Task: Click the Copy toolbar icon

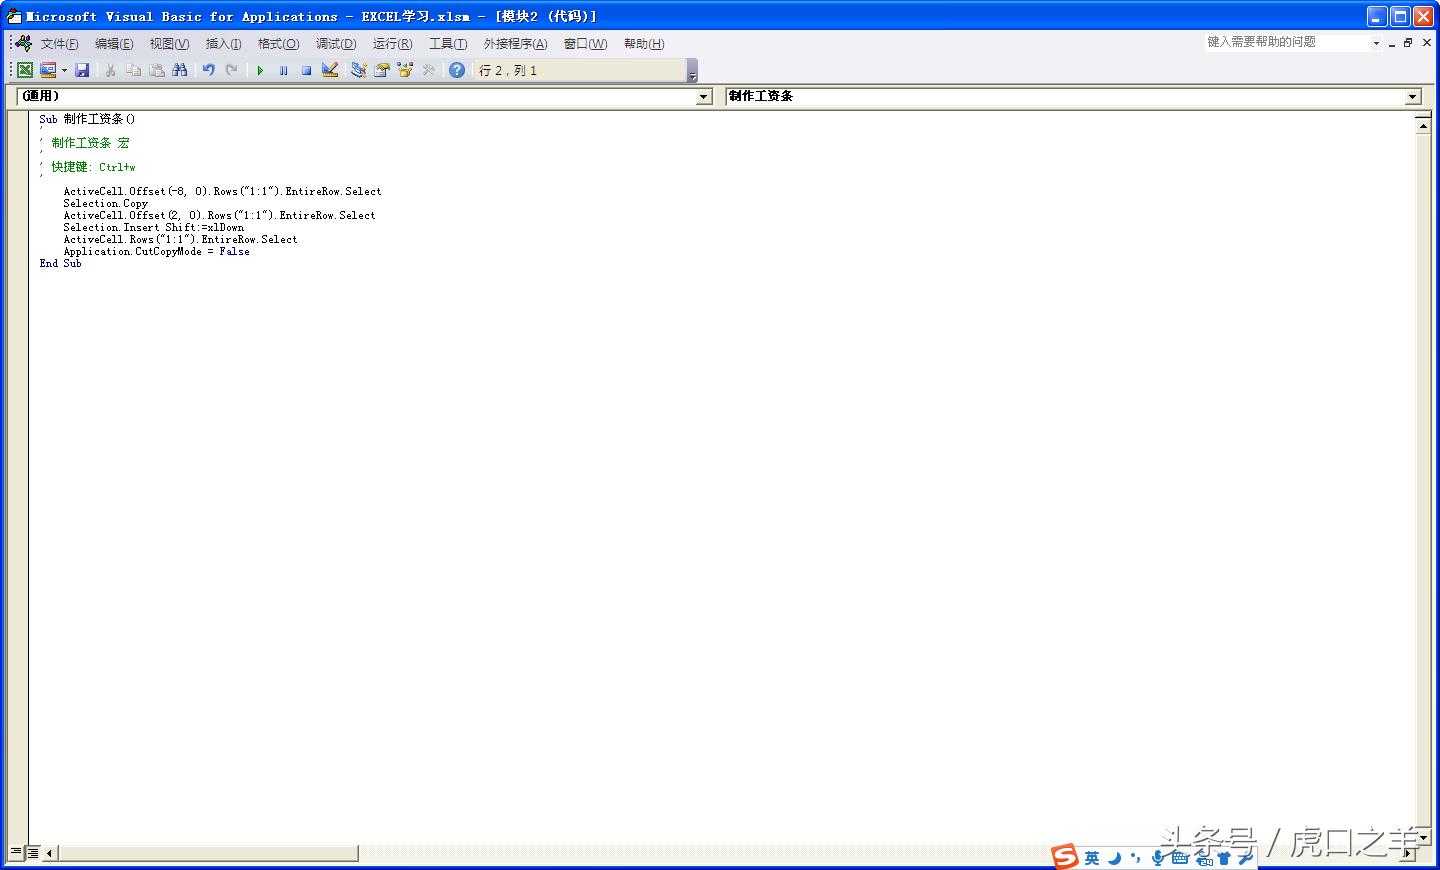Action: coord(134,70)
